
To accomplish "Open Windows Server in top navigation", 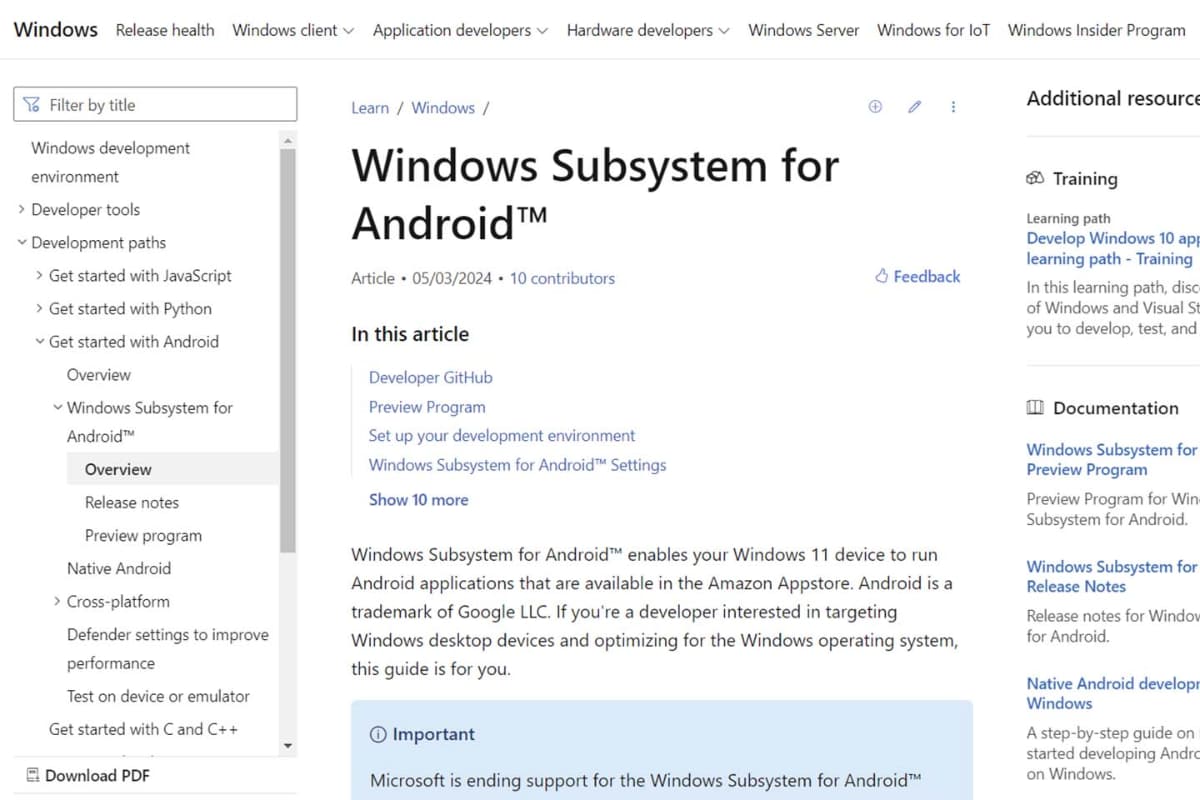I will 804,30.
